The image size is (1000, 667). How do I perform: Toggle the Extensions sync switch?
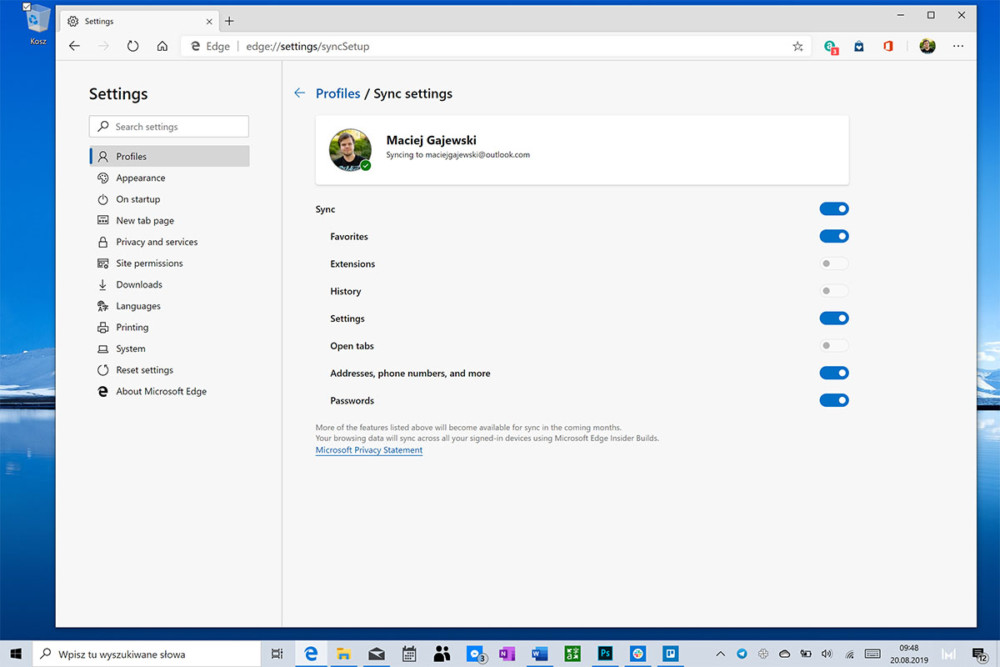[x=834, y=264]
